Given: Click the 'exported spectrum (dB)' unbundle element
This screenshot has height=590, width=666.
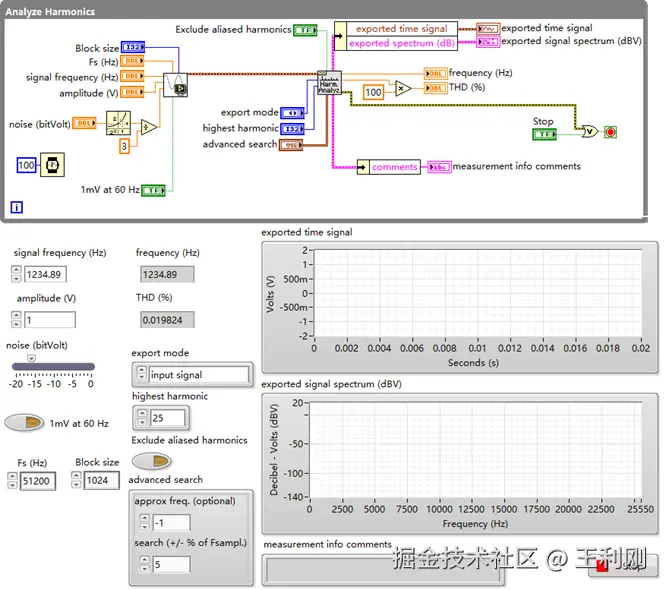Looking at the screenshot, I should coord(402,43).
